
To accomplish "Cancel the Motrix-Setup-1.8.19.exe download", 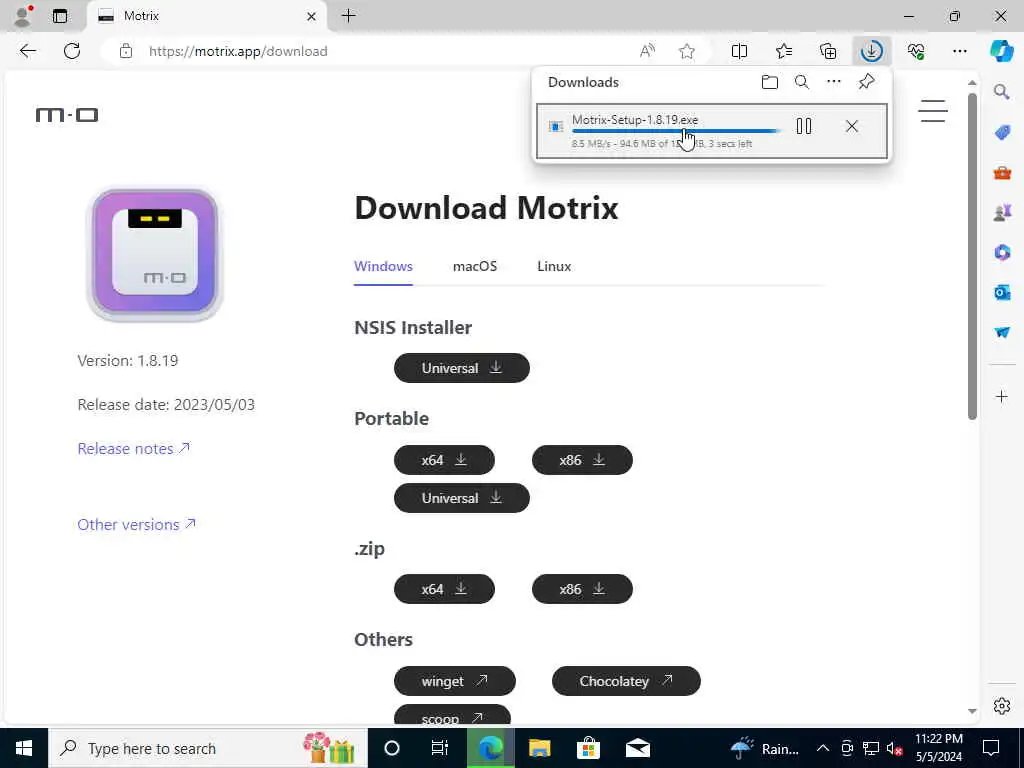I will 852,126.
